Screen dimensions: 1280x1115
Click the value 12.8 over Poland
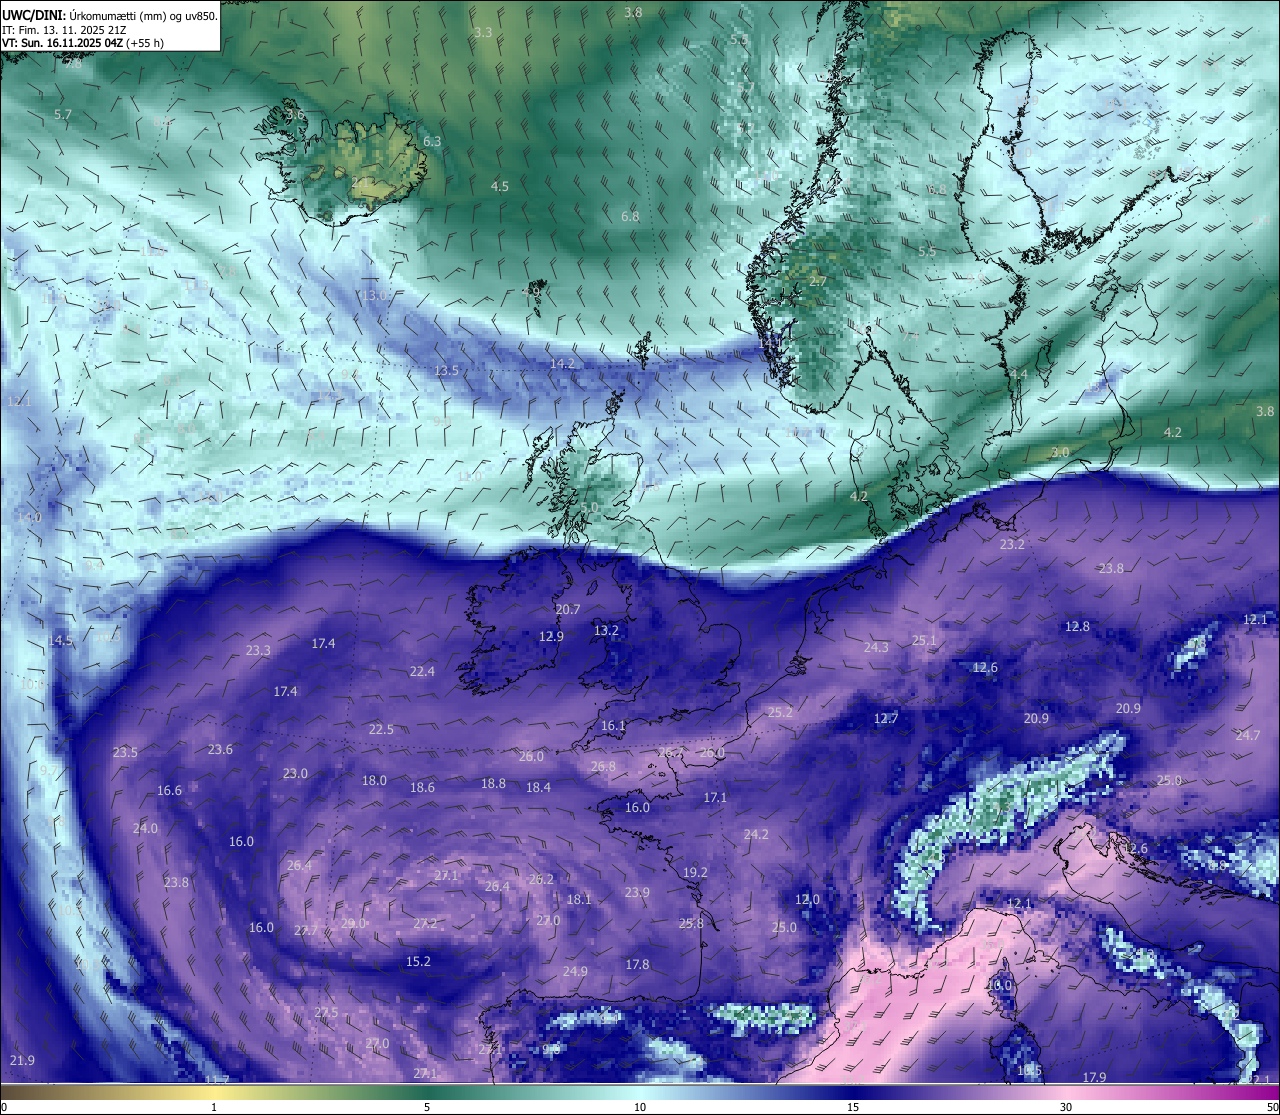(x=1077, y=626)
